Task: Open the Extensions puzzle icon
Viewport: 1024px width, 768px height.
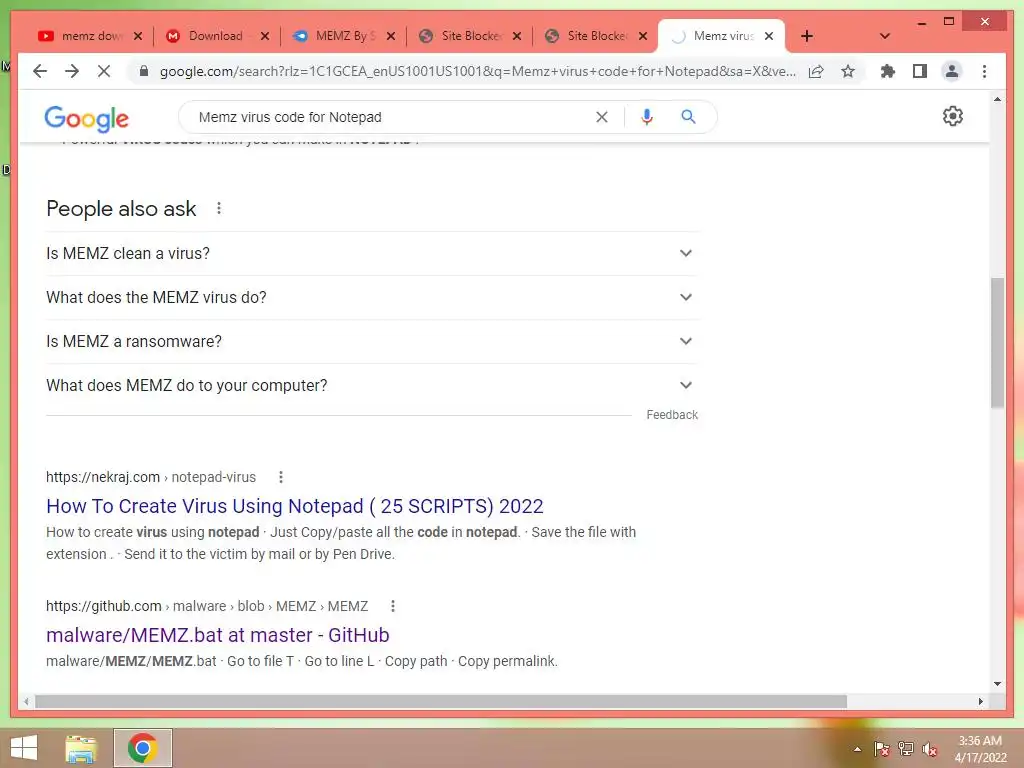Action: click(x=888, y=71)
